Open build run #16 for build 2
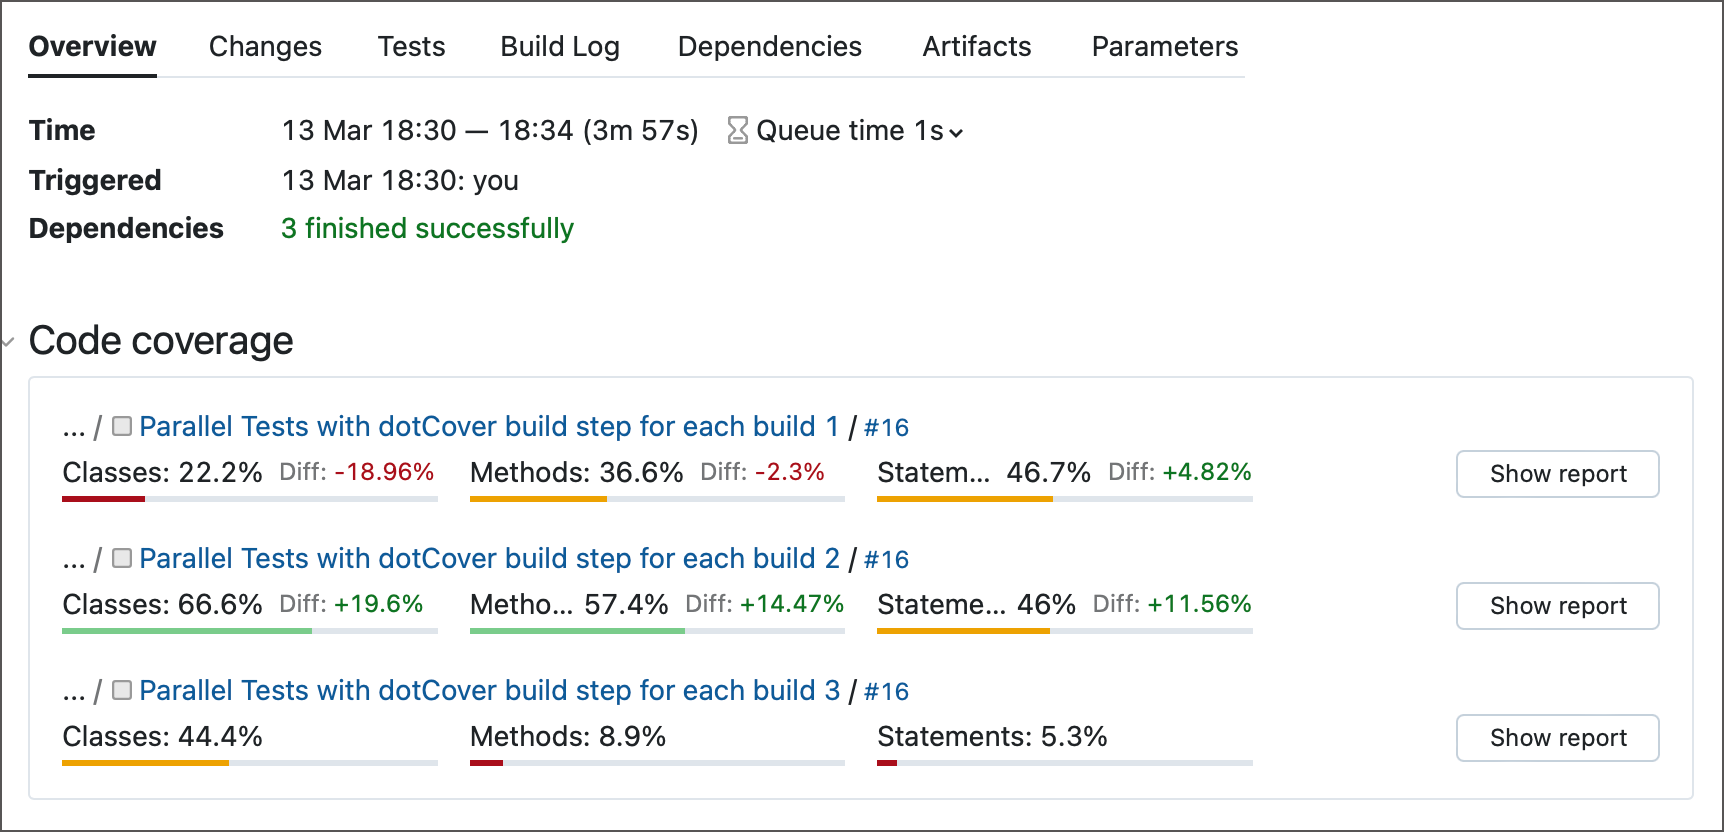Screen dimensions: 1724x832 (886, 559)
